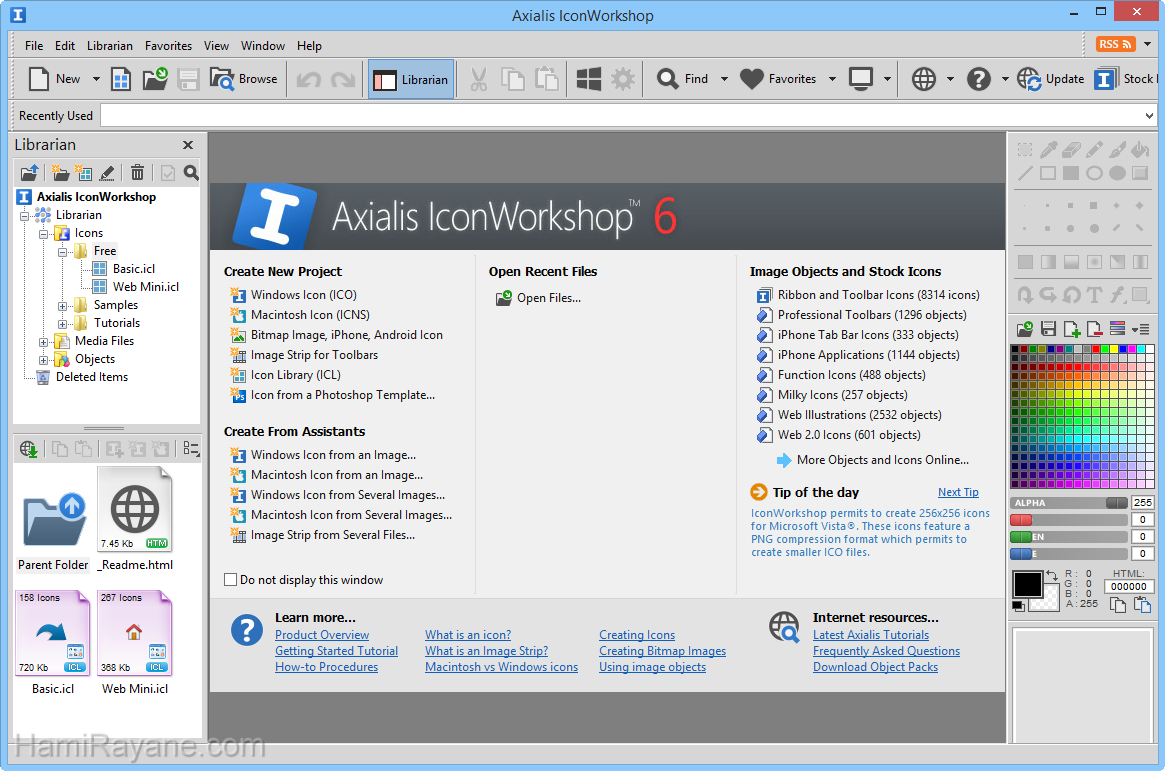This screenshot has height=771, width=1165.
Task: Click the trash delete icon in Librarian toolbar
Action: pyautogui.click(x=137, y=173)
